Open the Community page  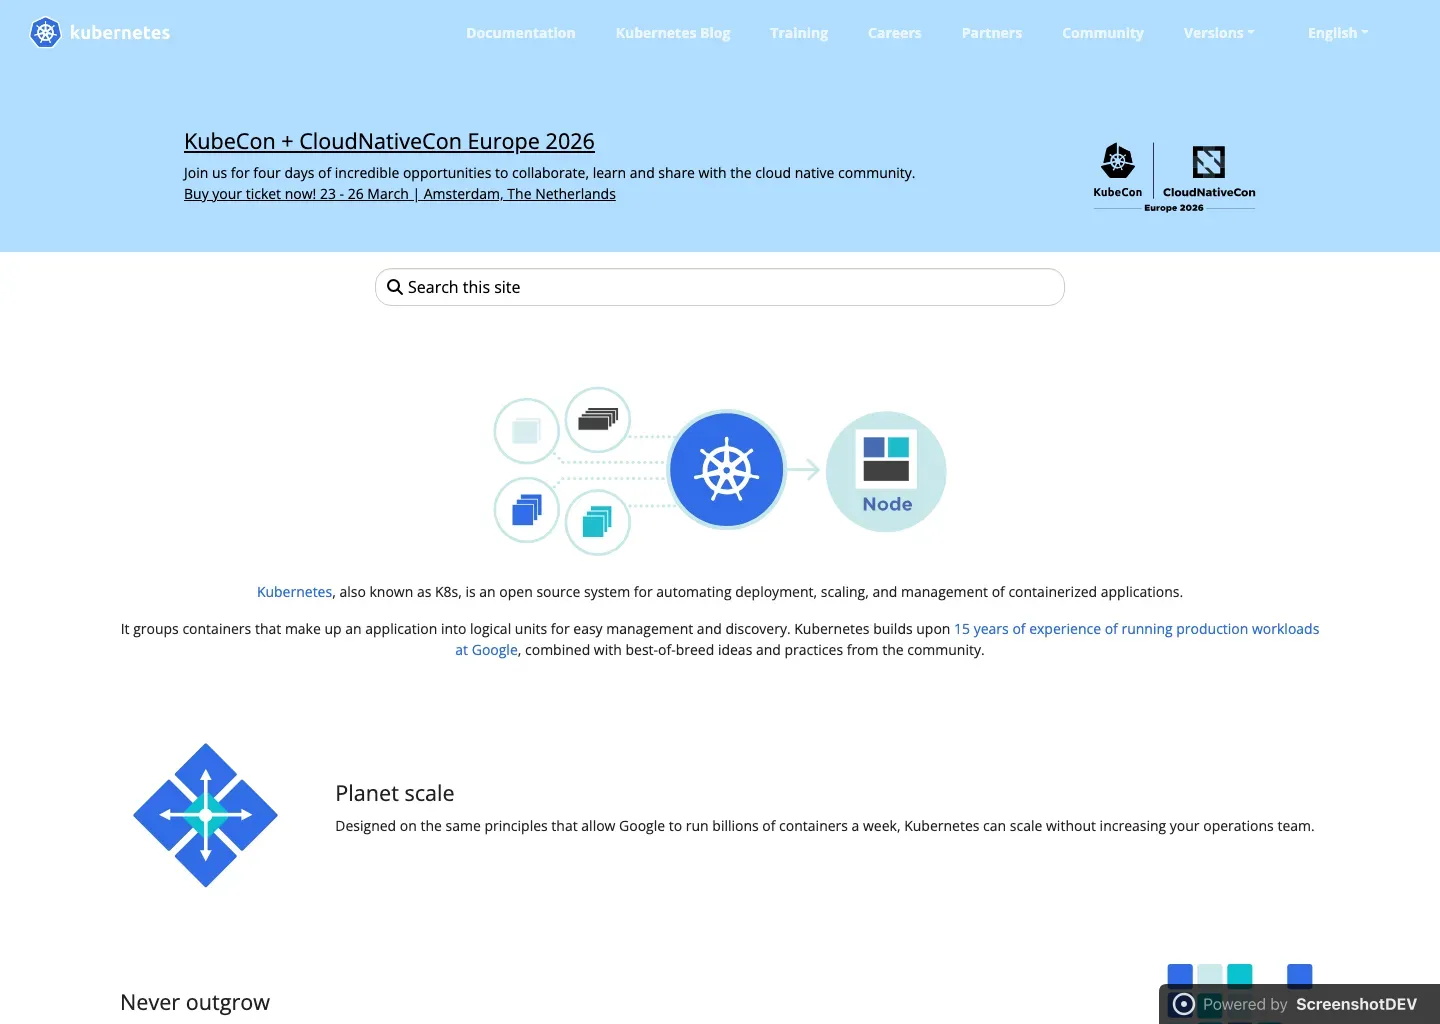[1103, 33]
